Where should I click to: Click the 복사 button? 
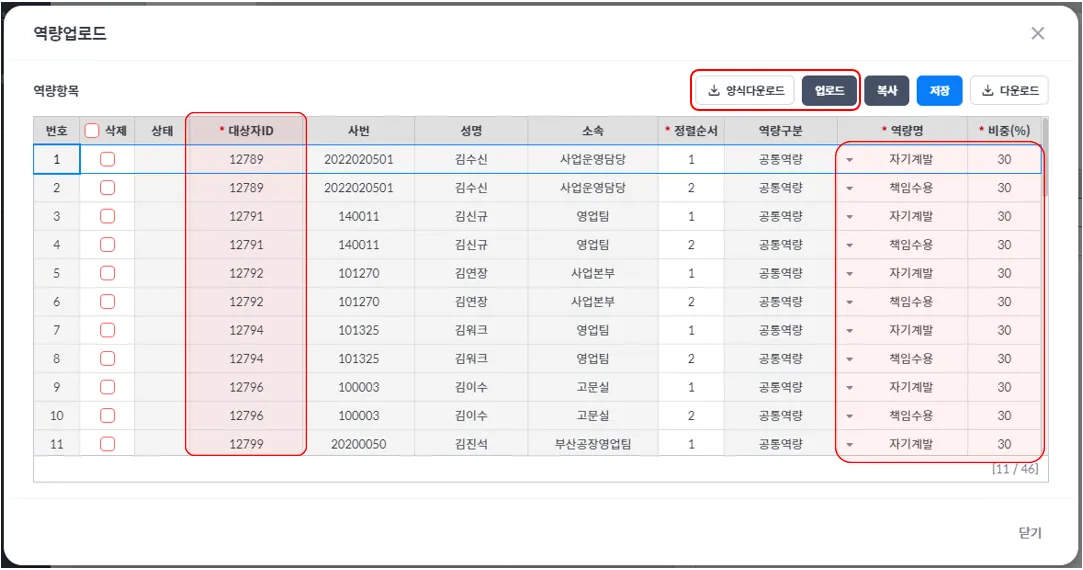click(887, 91)
